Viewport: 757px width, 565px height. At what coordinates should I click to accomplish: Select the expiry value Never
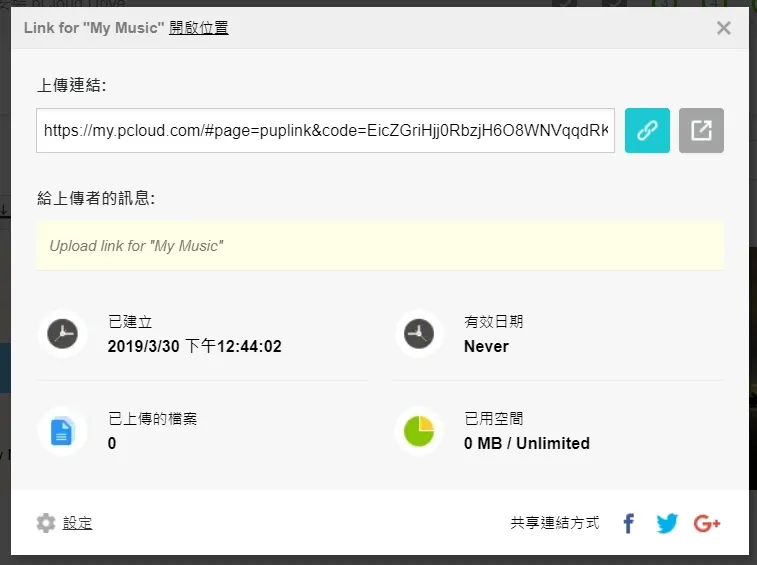click(486, 346)
